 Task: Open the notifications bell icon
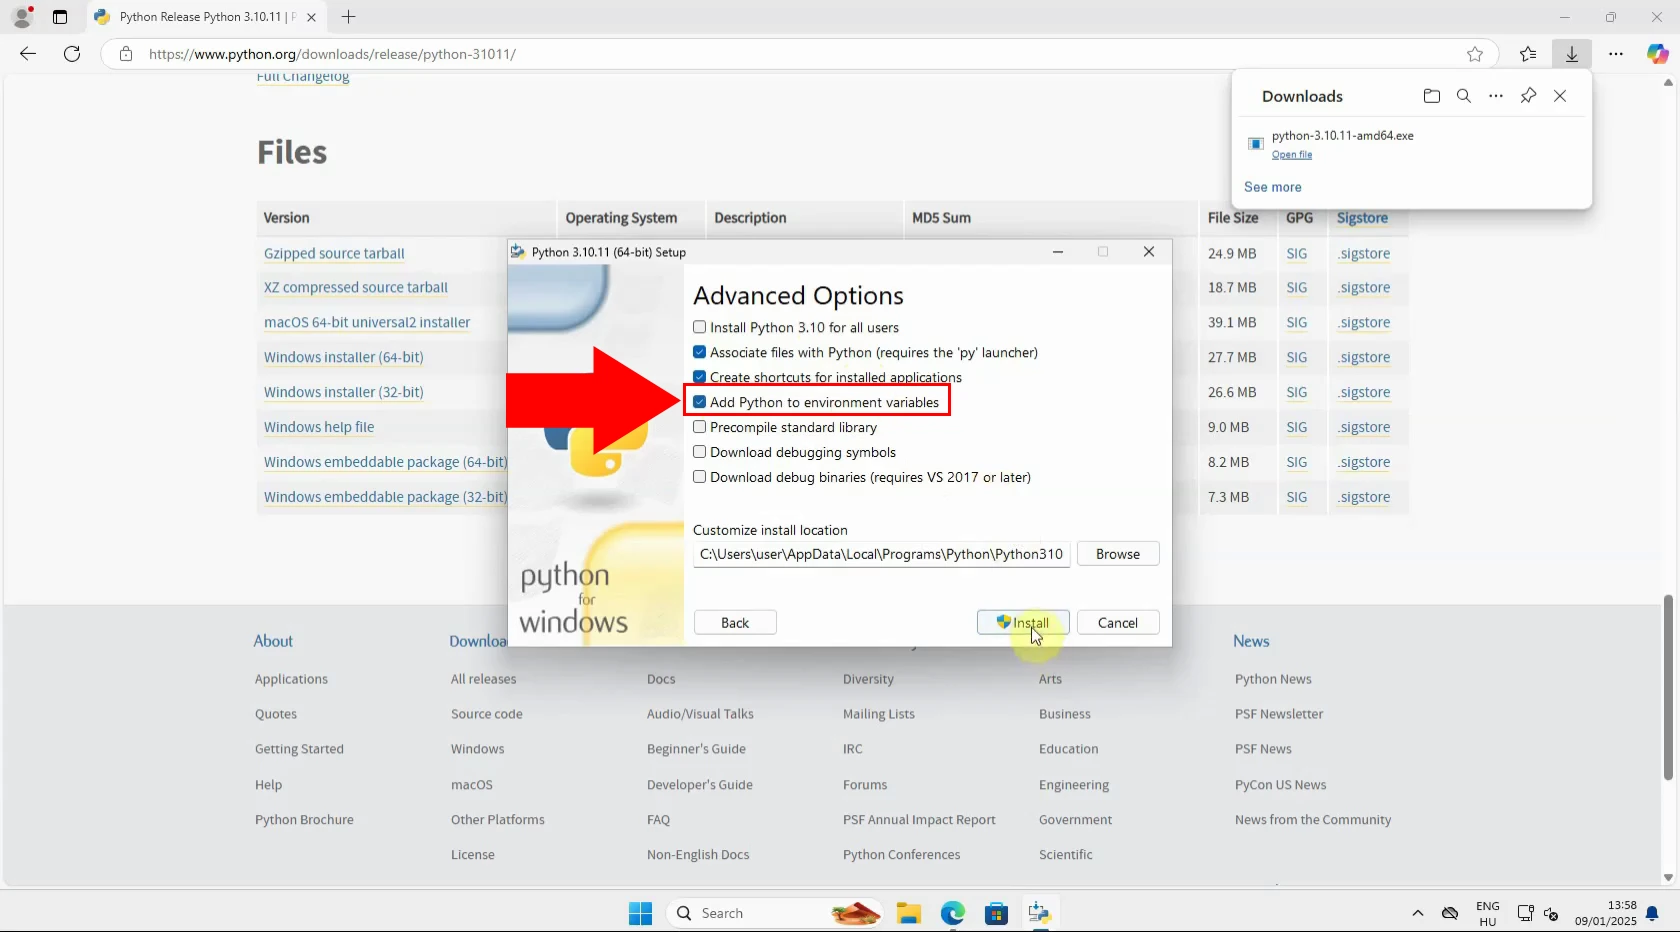1652,913
